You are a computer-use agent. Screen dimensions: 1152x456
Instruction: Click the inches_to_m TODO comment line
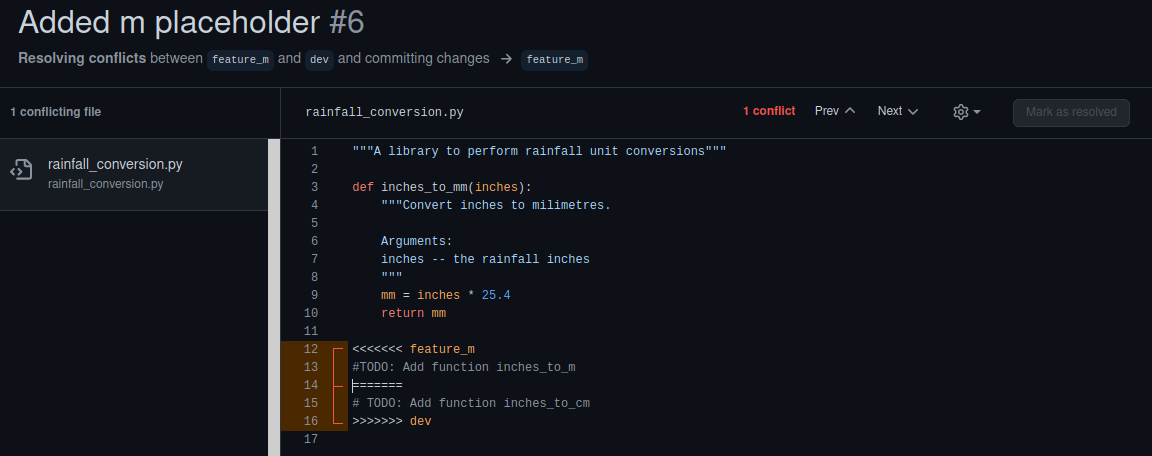[x=463, y=367]
